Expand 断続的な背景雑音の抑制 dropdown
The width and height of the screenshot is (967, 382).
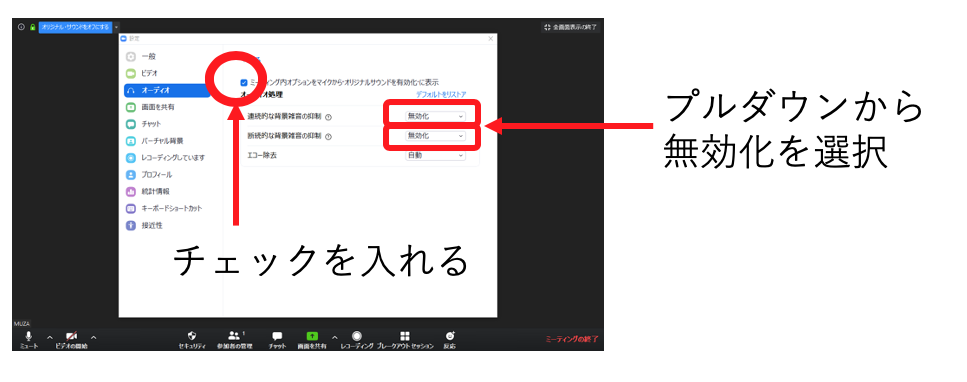tap(435, 135)
